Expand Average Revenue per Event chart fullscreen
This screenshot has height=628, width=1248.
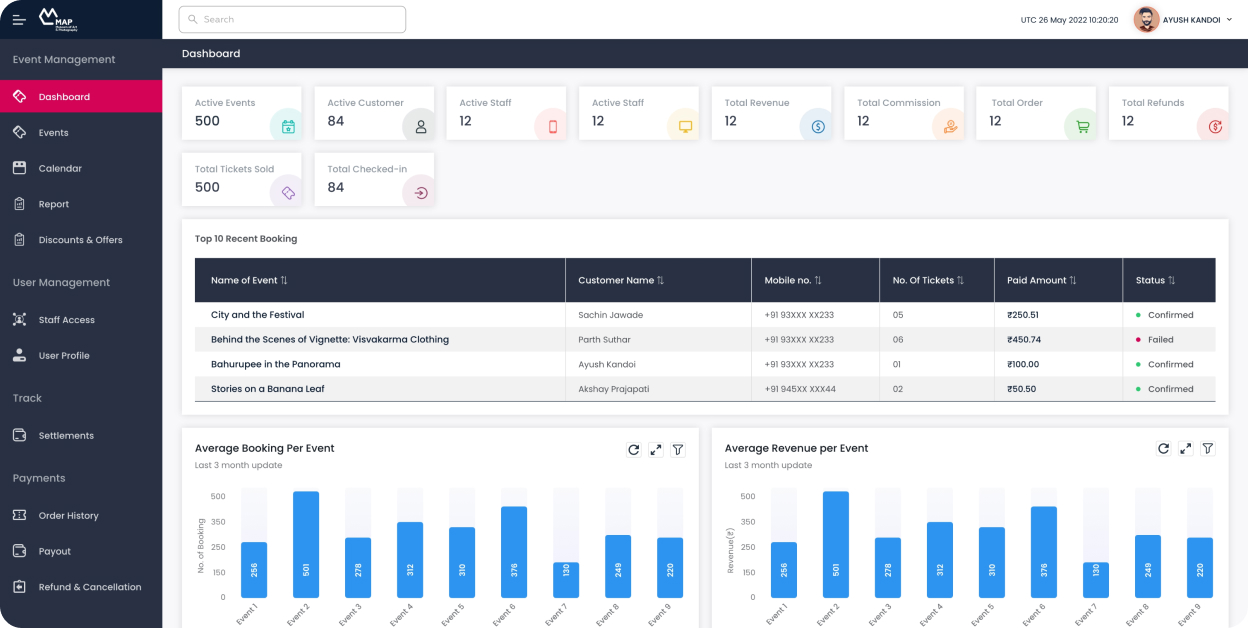pos(1185,449)
